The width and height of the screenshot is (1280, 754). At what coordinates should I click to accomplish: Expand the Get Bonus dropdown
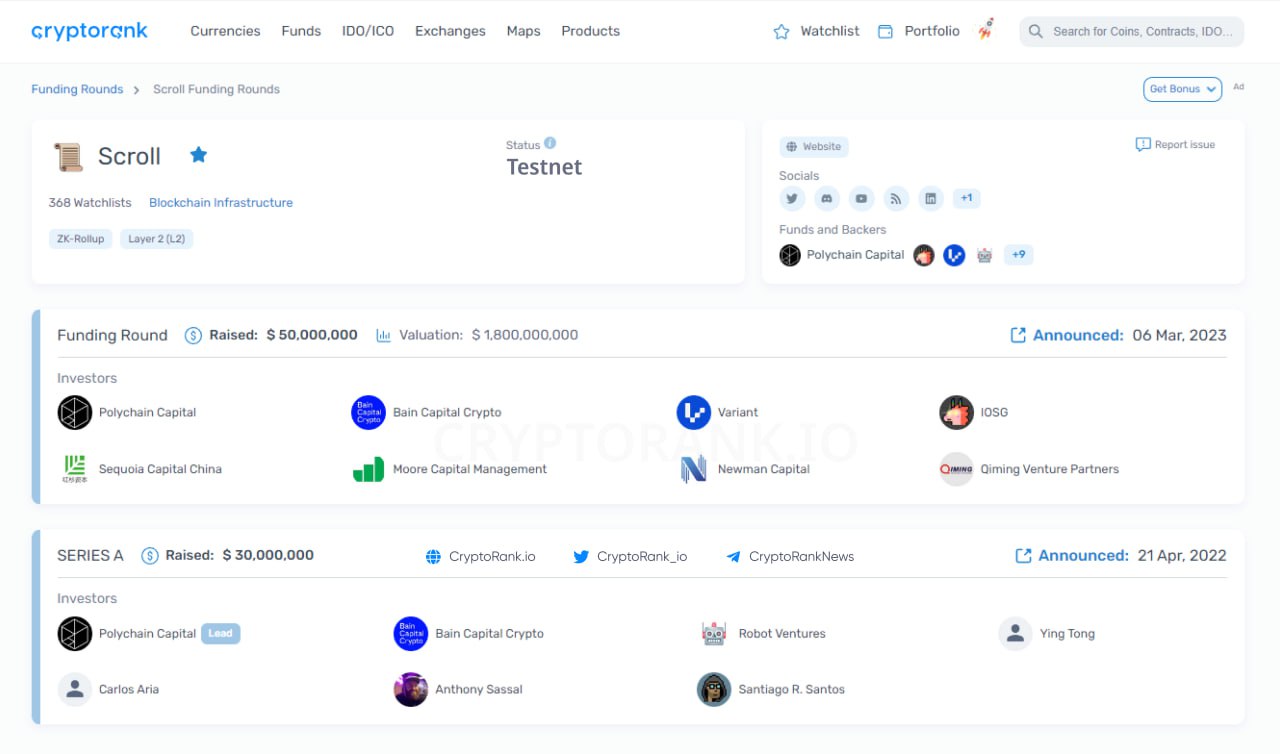pos(1182,89)
